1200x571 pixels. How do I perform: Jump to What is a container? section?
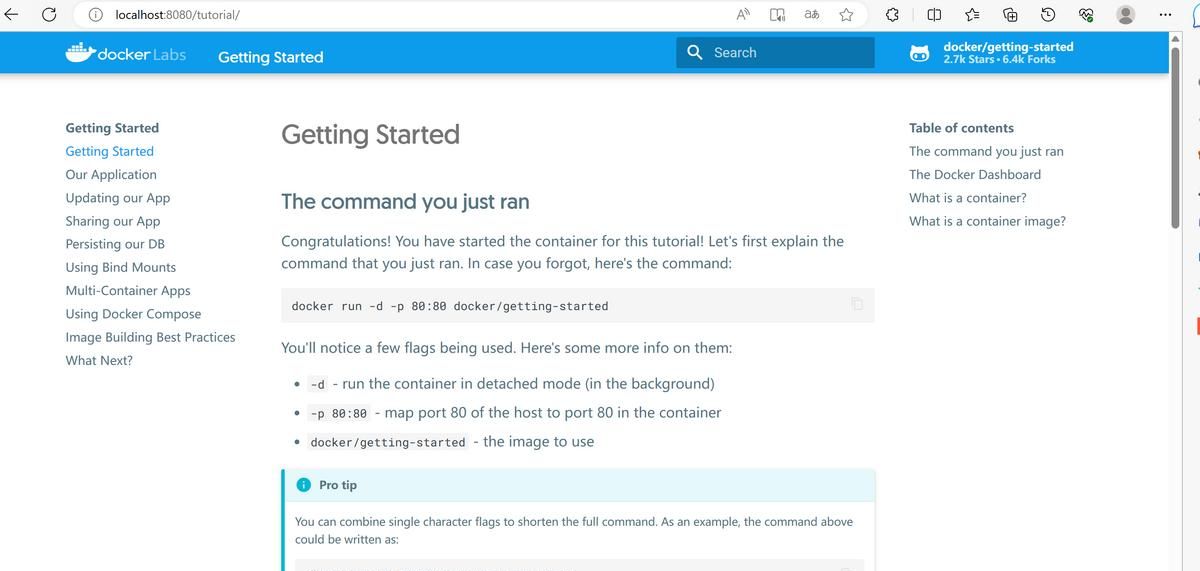tap(968, 198)
